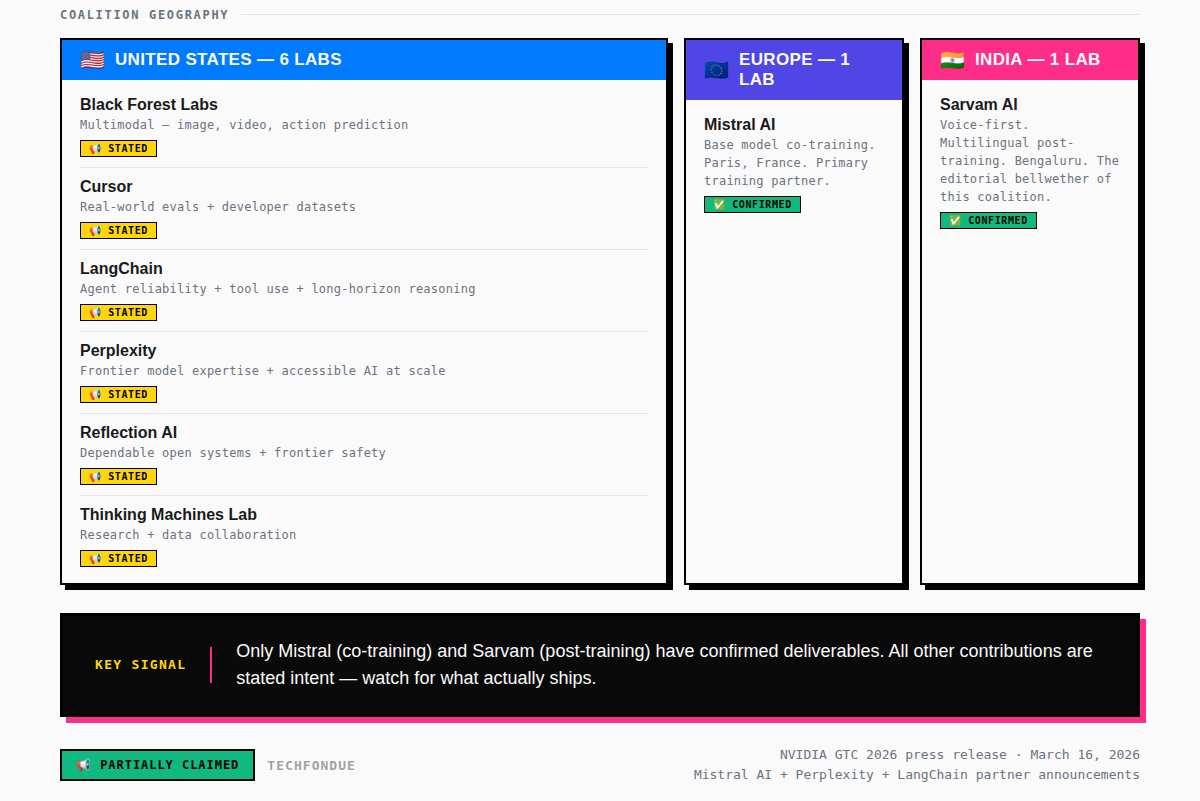The width and height of the screenshot is (1200, 801).
Task: Click 'Multimodal — image, video, action prediction' text
Action: [x=244, y=125]
